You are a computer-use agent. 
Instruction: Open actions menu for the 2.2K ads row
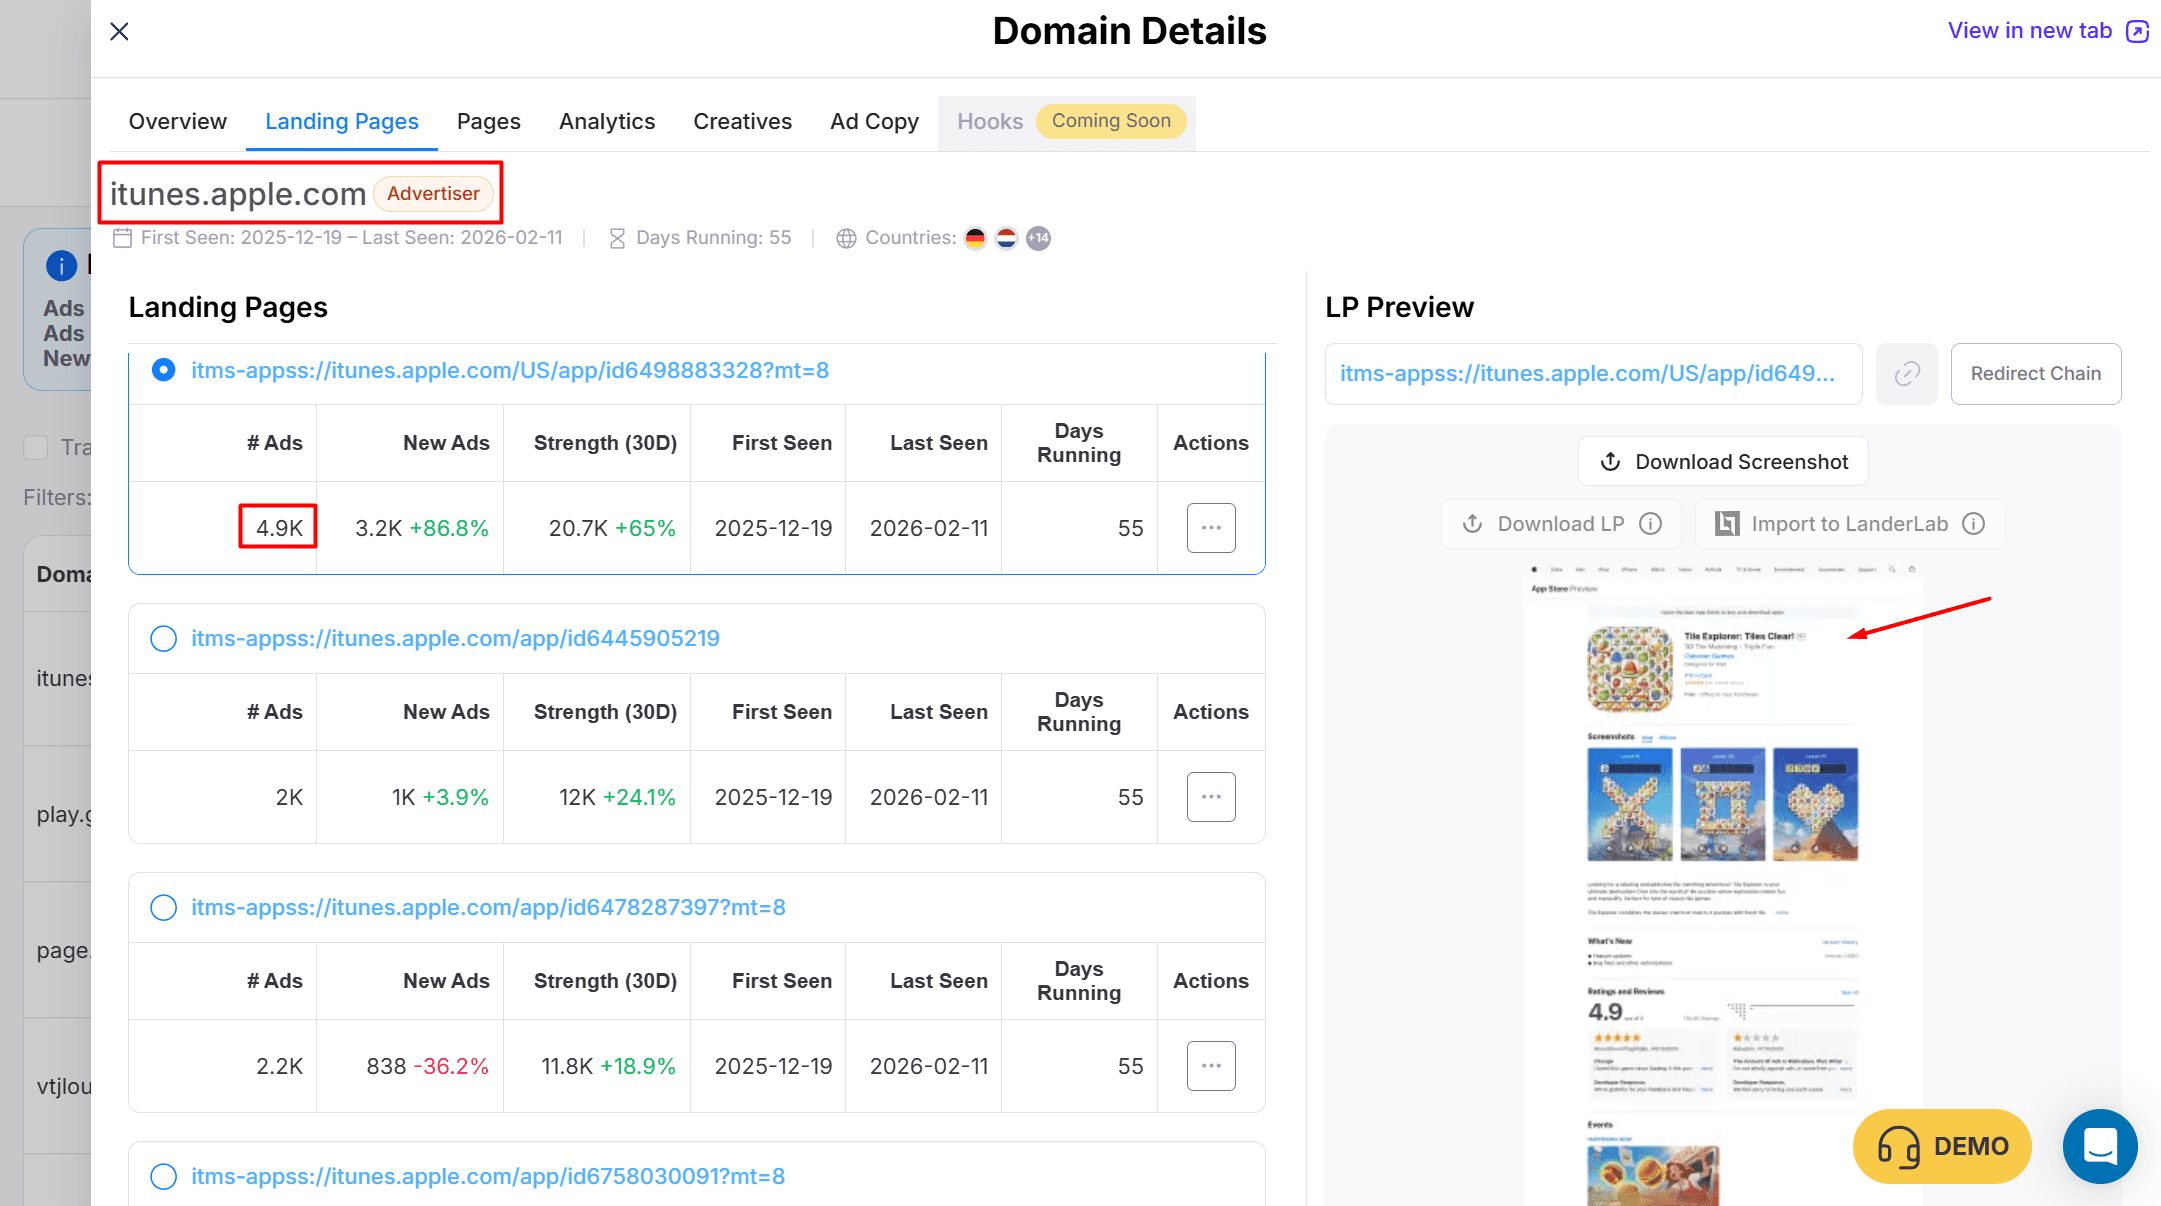click(x=1211, y=1066)
